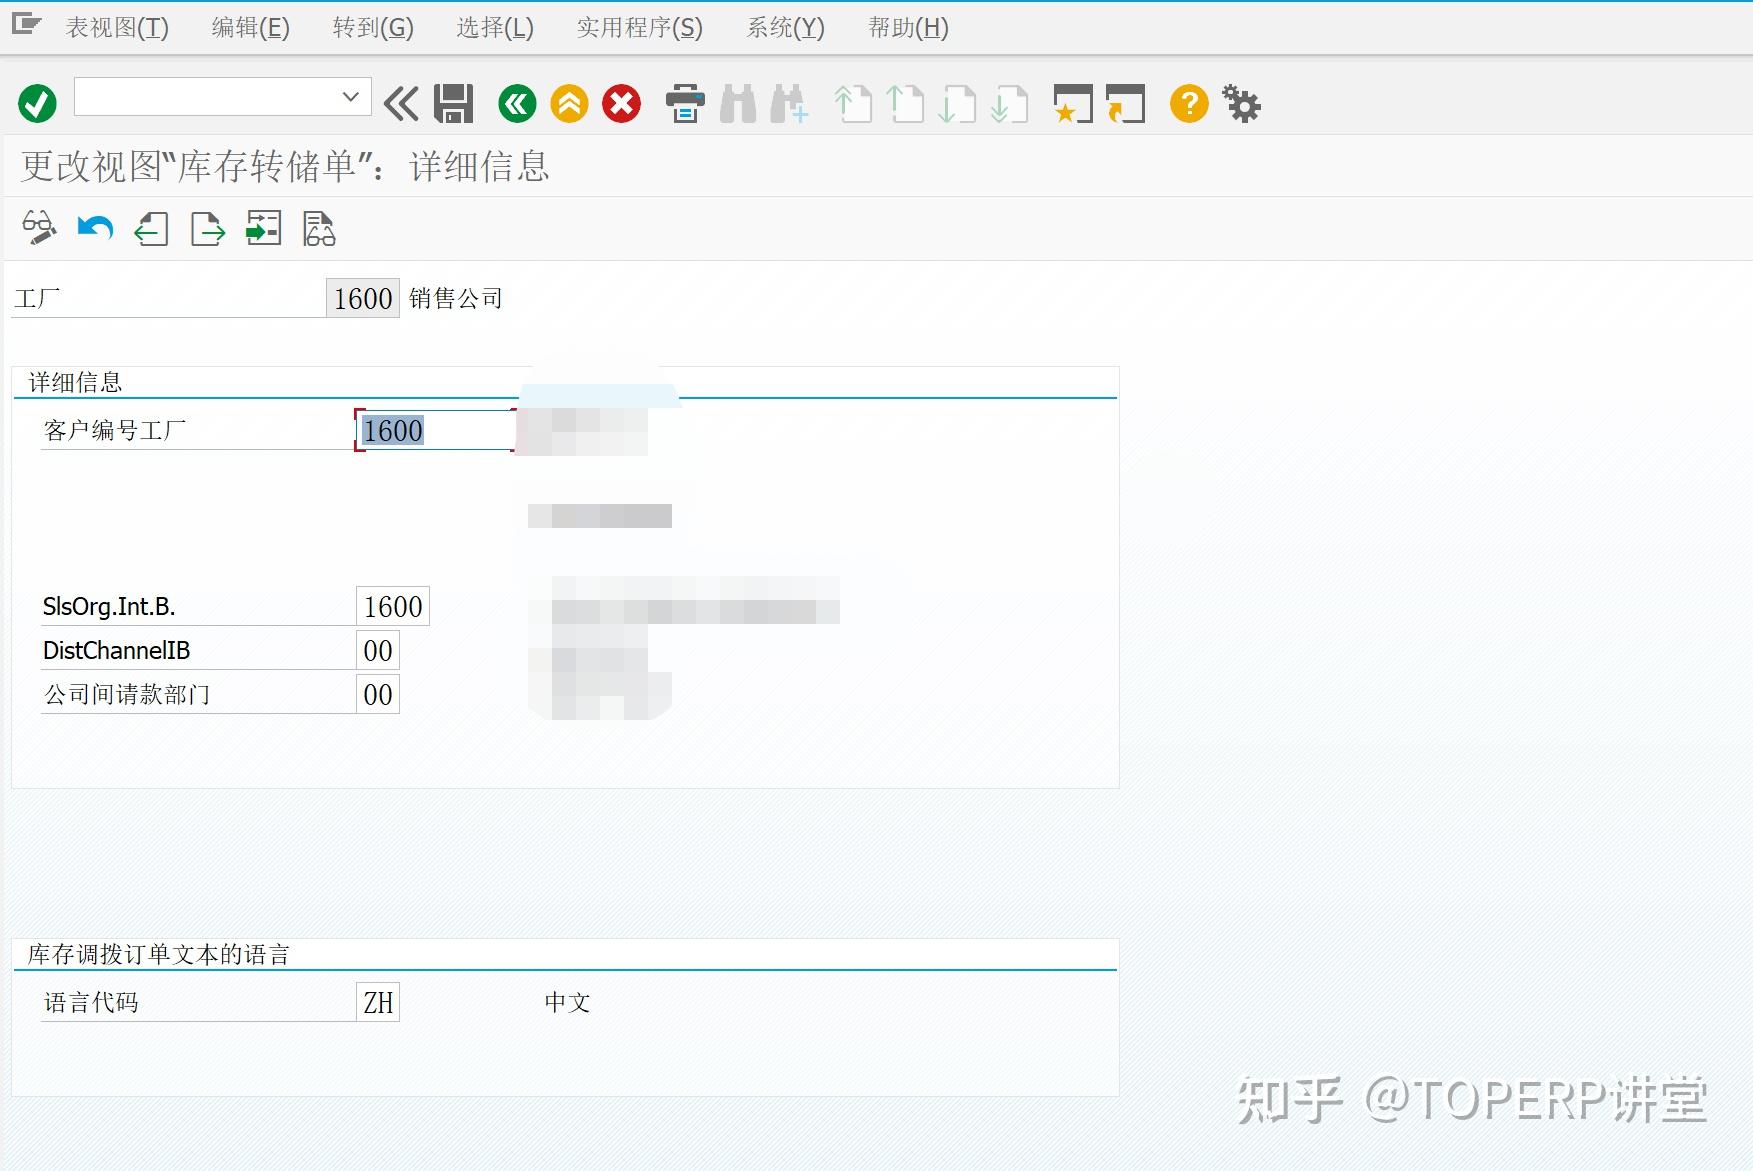Go to the previous entry
This screenshot has height=1171, width=1753.
click(x=150, y=228)
